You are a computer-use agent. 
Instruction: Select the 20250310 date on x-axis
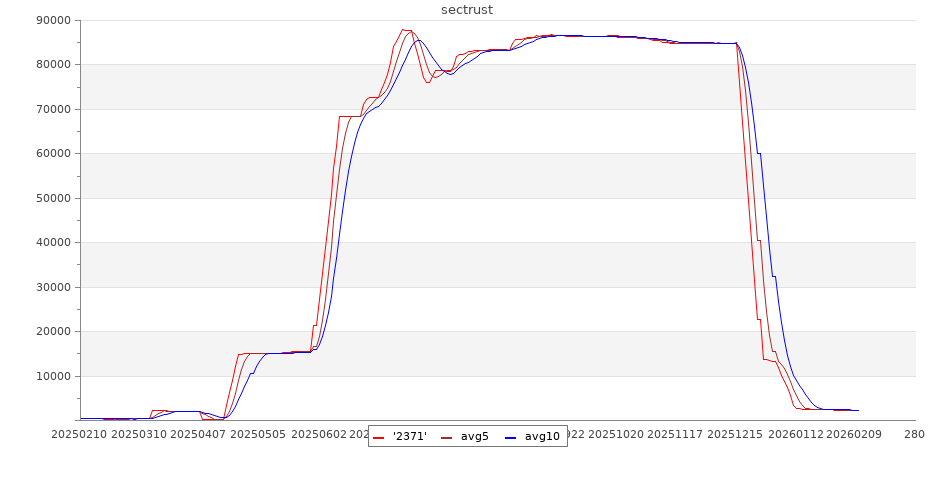[x=139, y=434]
